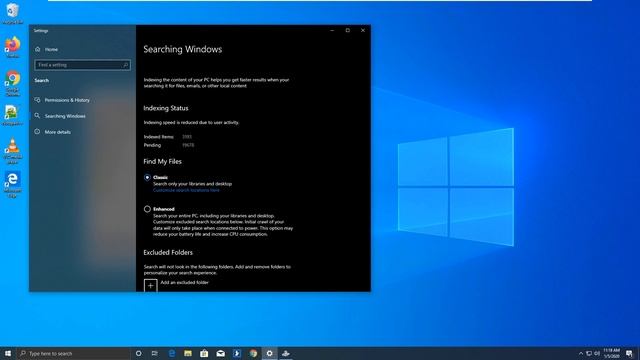Open the taskbar clock and date
Viewport: 640px width, 360px height.
[611, 353]
